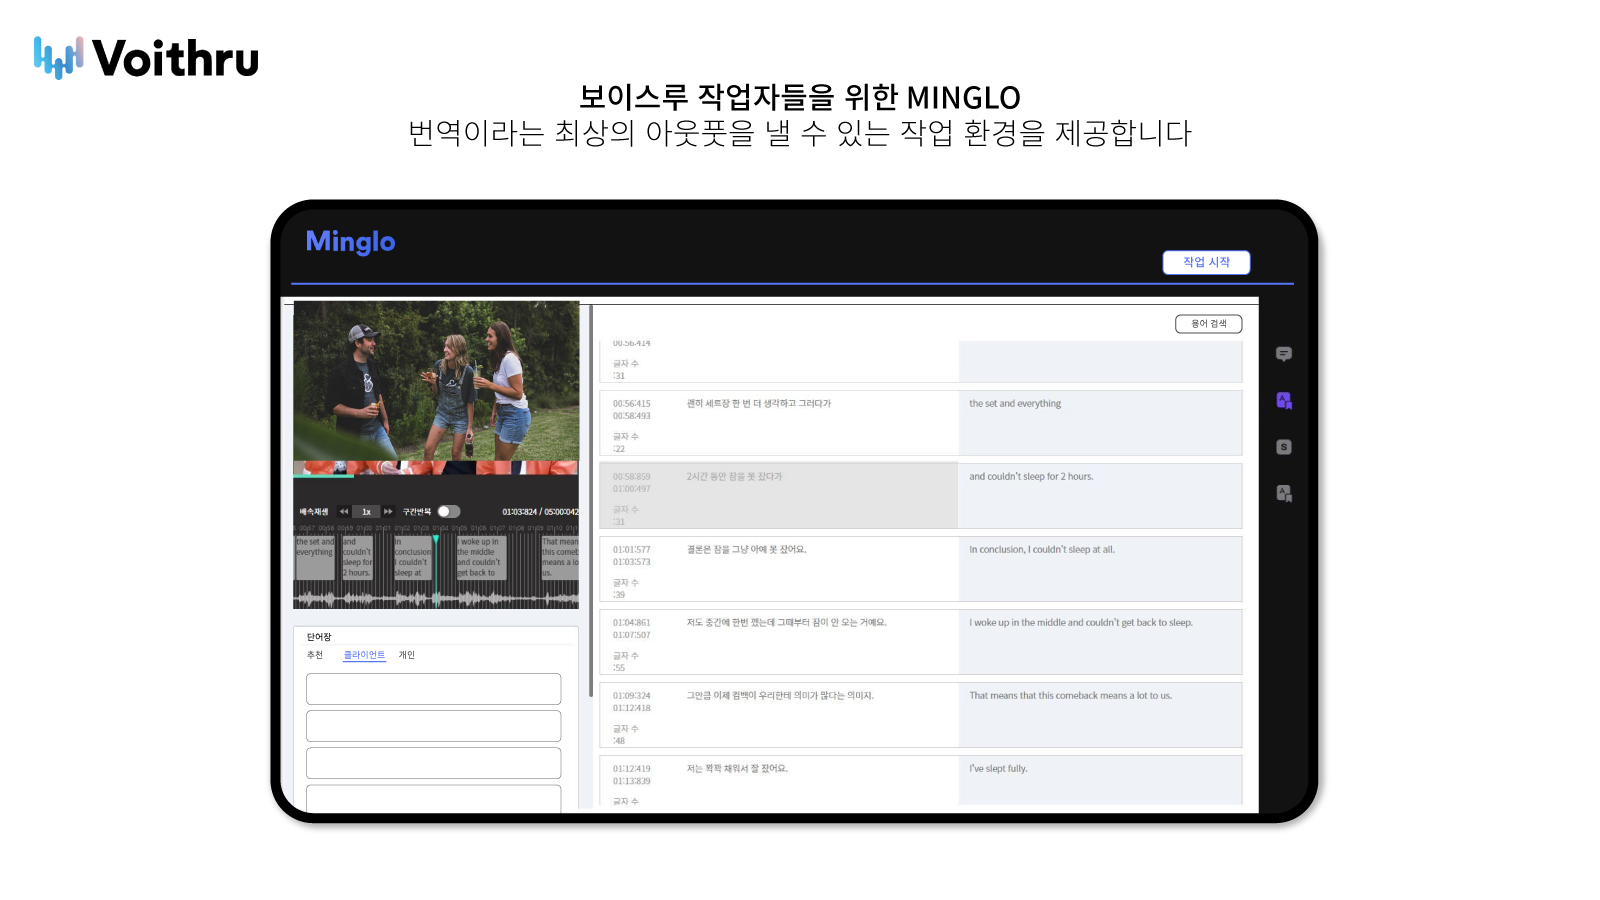Click source text beginning '그만큼 이제 컴백이'

click(780, 696)
